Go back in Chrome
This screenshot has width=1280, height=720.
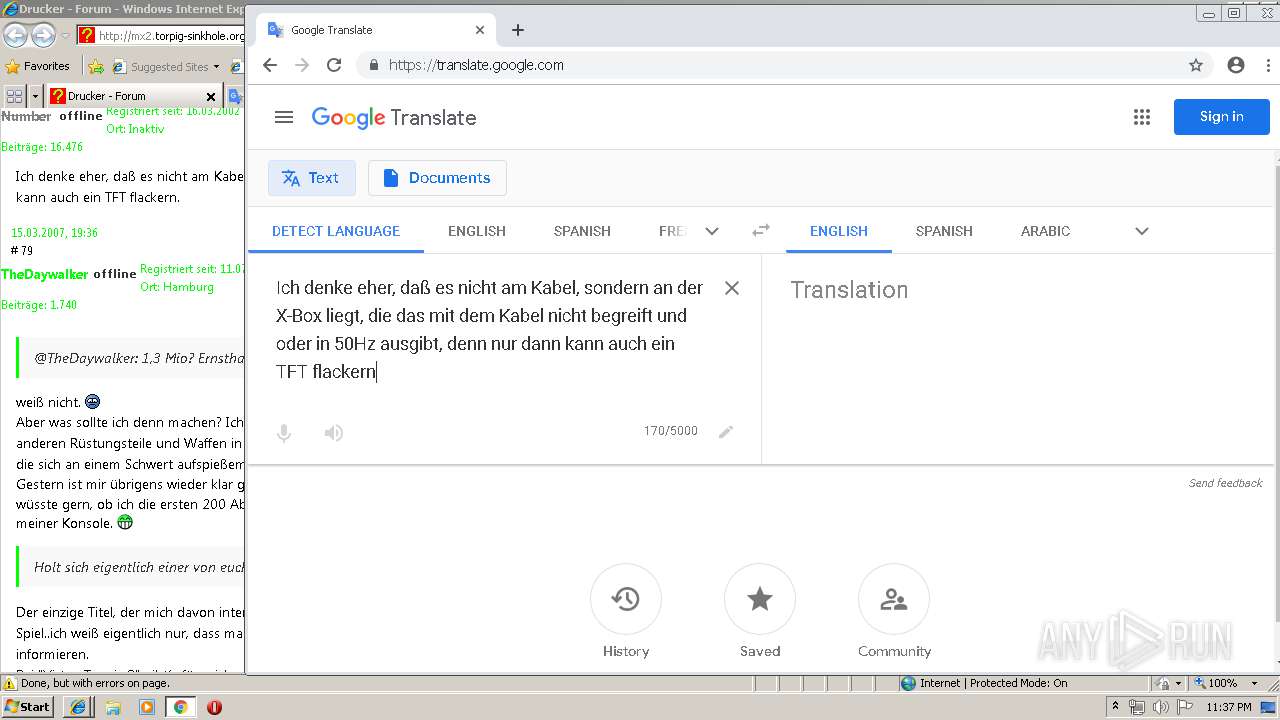pos(270,65)
